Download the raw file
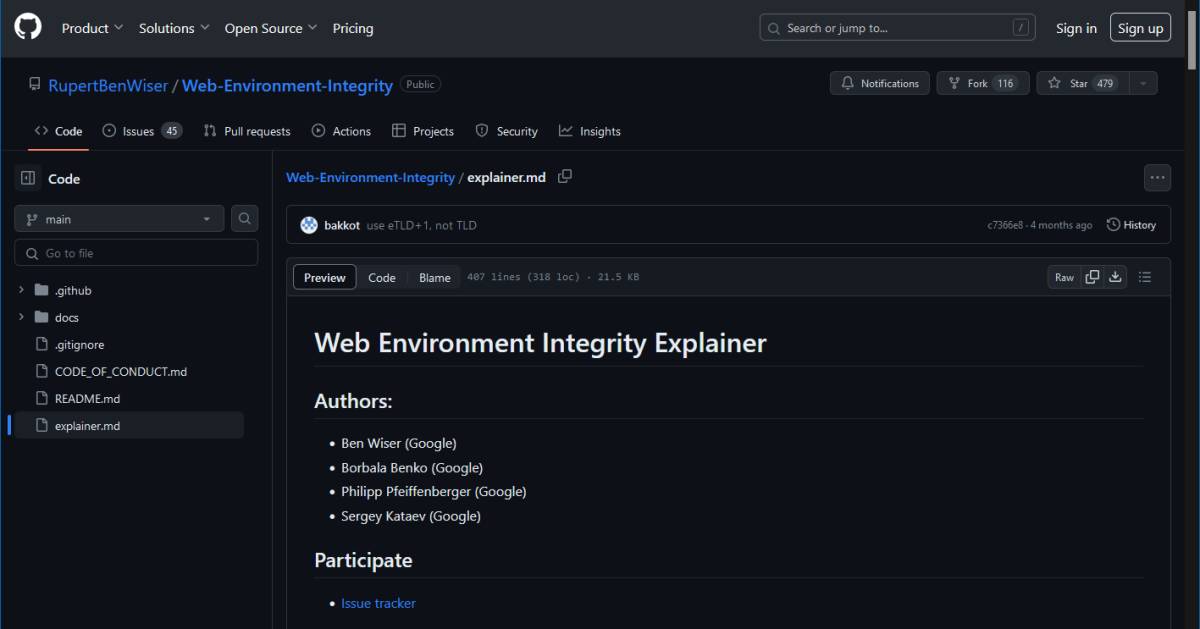Viewport: 1200px width, 629px height. 1115,277
